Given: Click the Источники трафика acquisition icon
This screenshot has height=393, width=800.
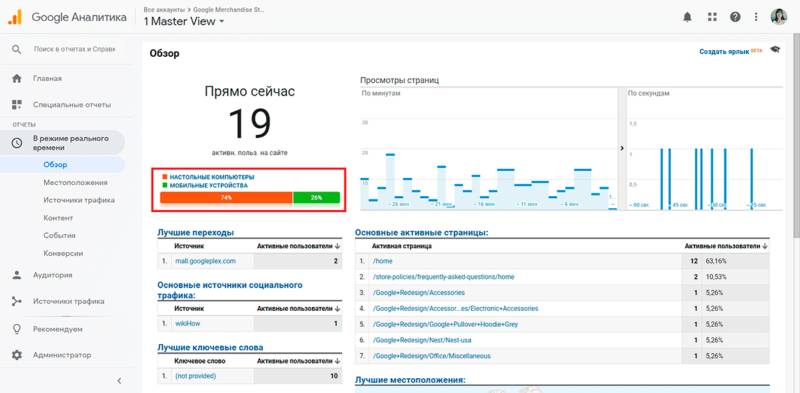Looking at the screenshot, I should coord(17,301).
